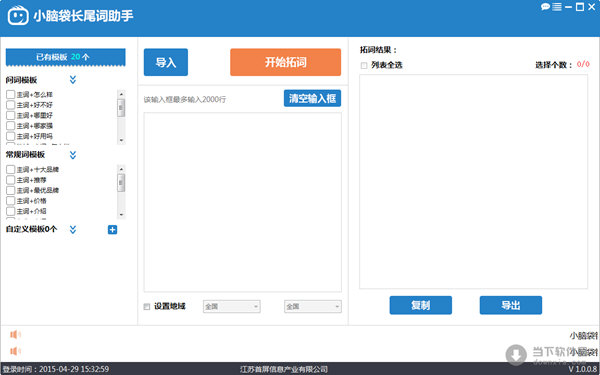Clear input with 清空输入框 button
This screenshot has height=375, width=600.
pyautogui.click(x=312, y=98)
